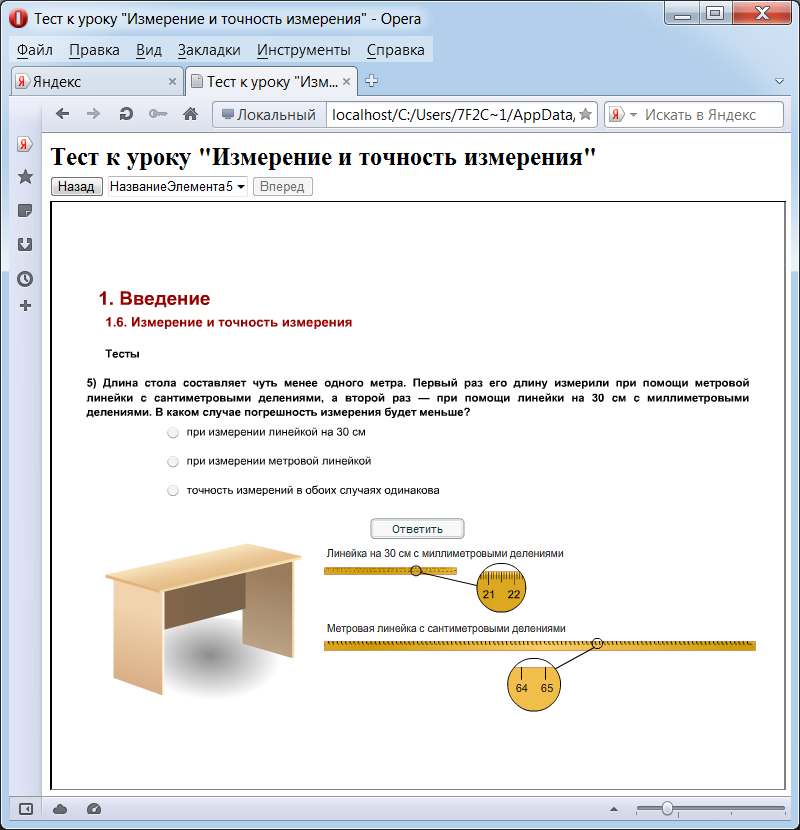
Task: Select answer при измерении метровой линейкой
Action: (173, 462)
